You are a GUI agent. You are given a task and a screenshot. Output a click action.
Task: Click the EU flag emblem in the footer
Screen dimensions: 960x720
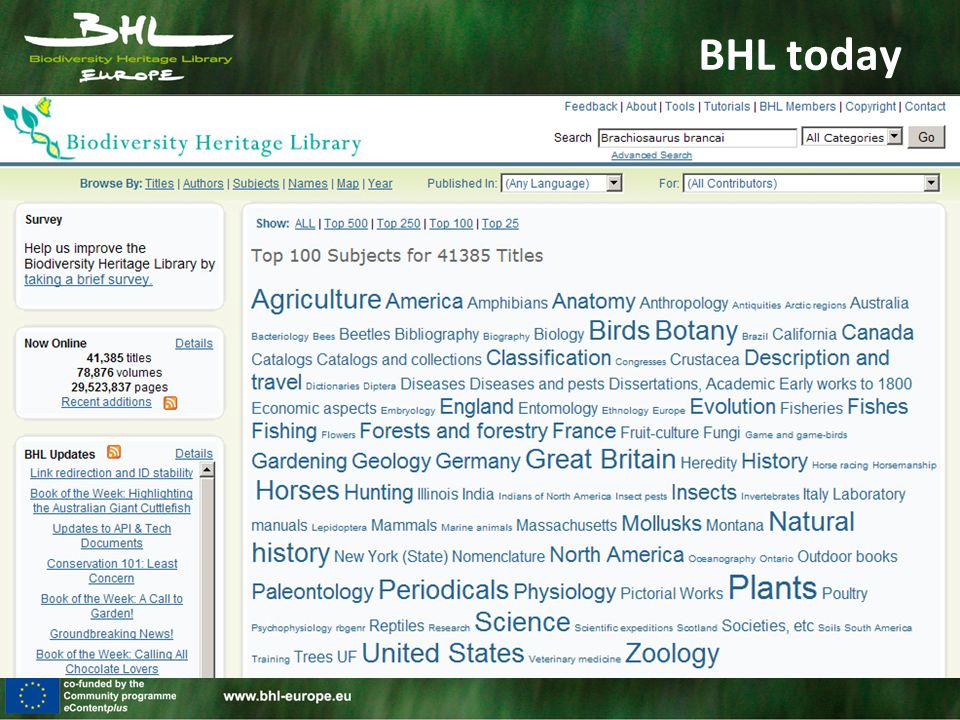[x=32, y=696]
